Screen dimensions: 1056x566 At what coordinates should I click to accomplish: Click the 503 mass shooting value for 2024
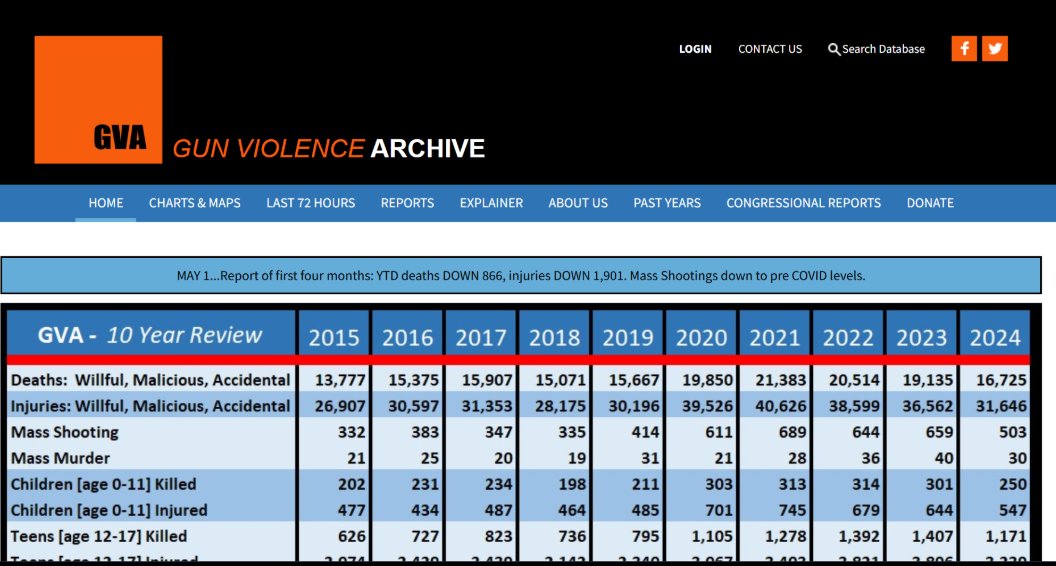point(1013,432)
